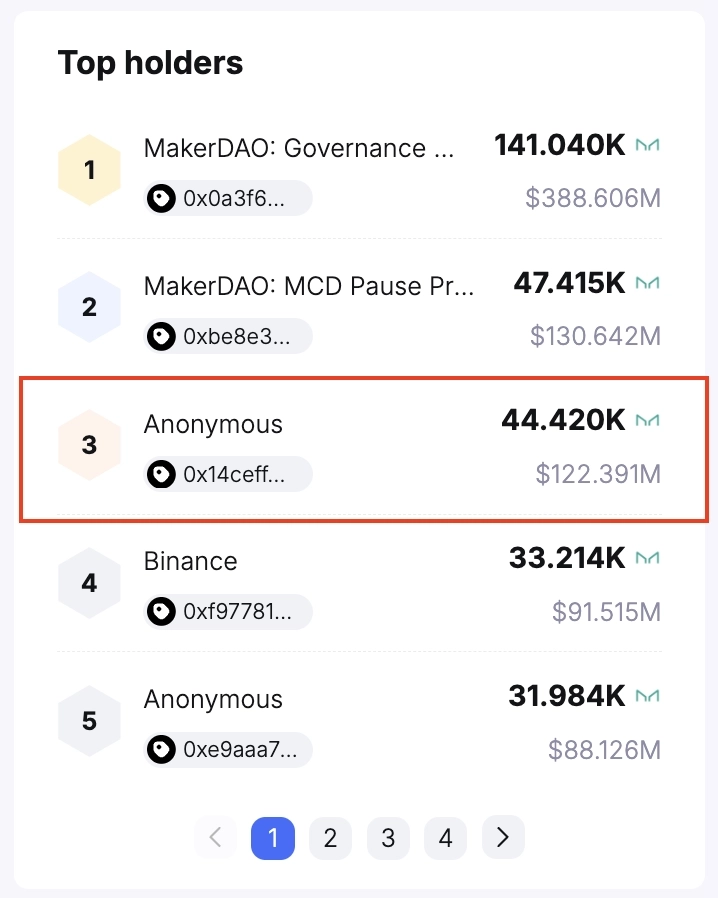Click the rank 3 orange hexagon badge
This screenshot has height=898, width=718.
[89, 445]
